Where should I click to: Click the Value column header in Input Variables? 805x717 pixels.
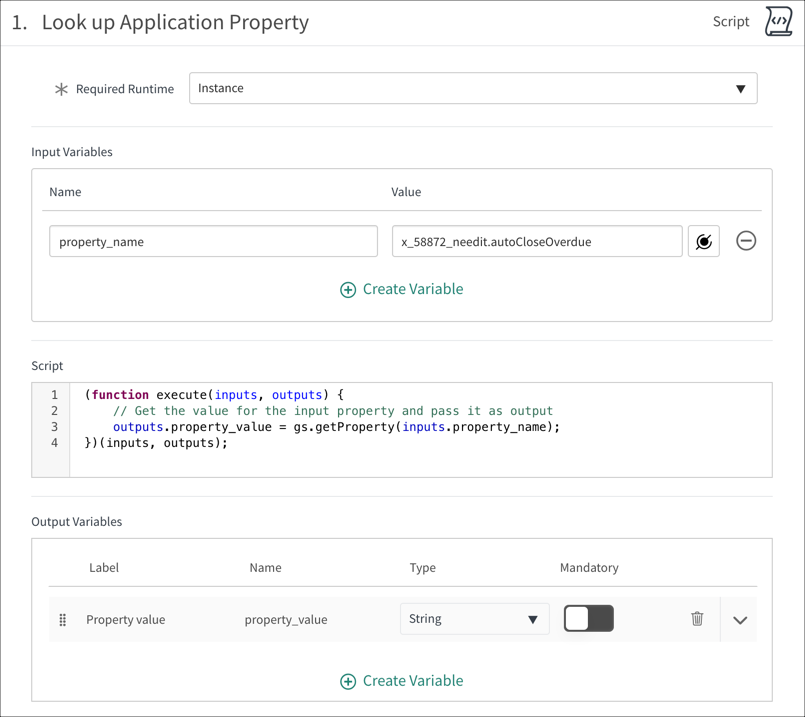[406, 192]
